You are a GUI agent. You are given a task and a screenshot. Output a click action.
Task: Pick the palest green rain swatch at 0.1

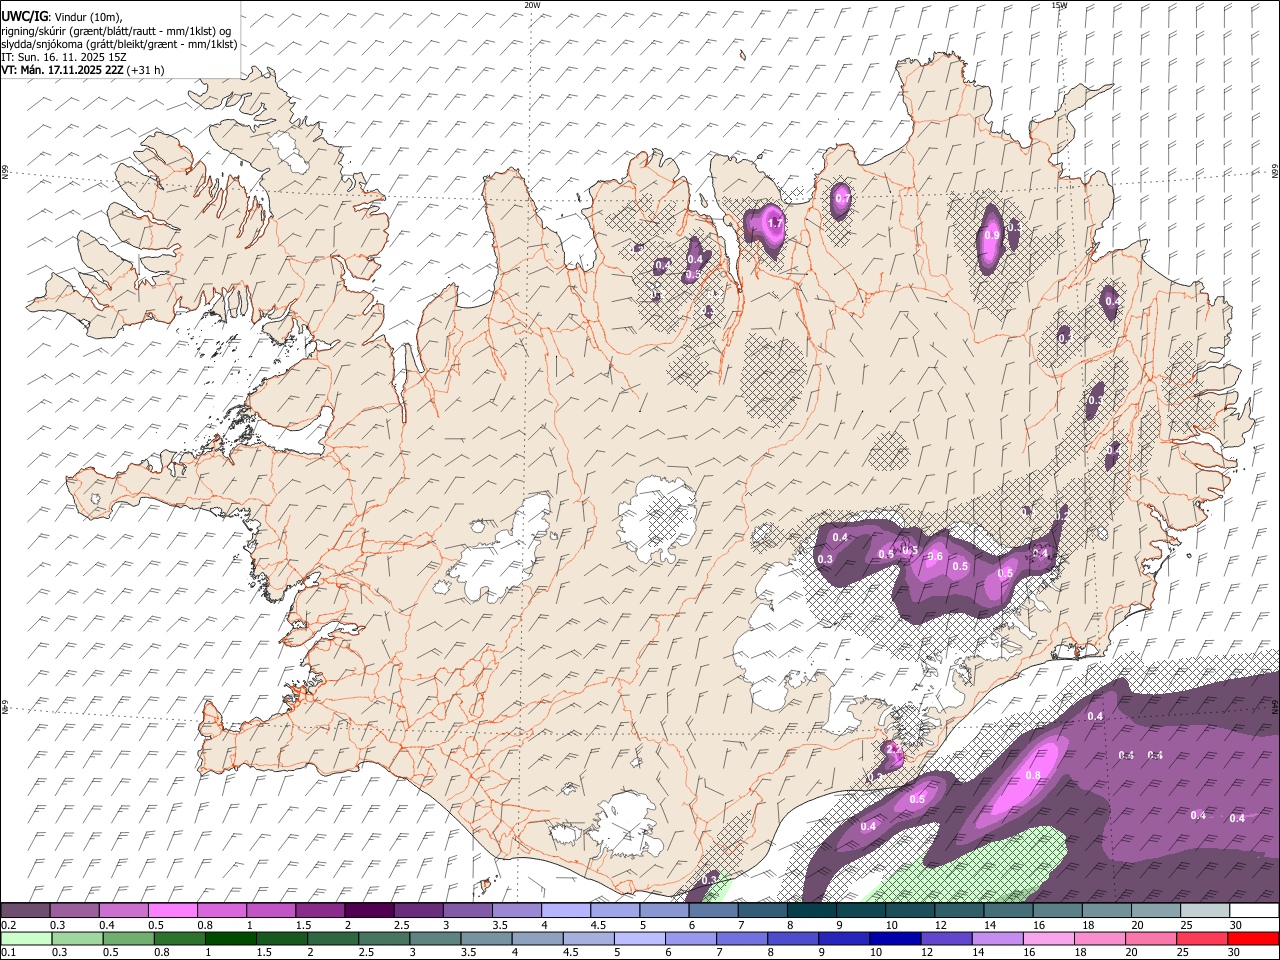[x=26, y=938]
